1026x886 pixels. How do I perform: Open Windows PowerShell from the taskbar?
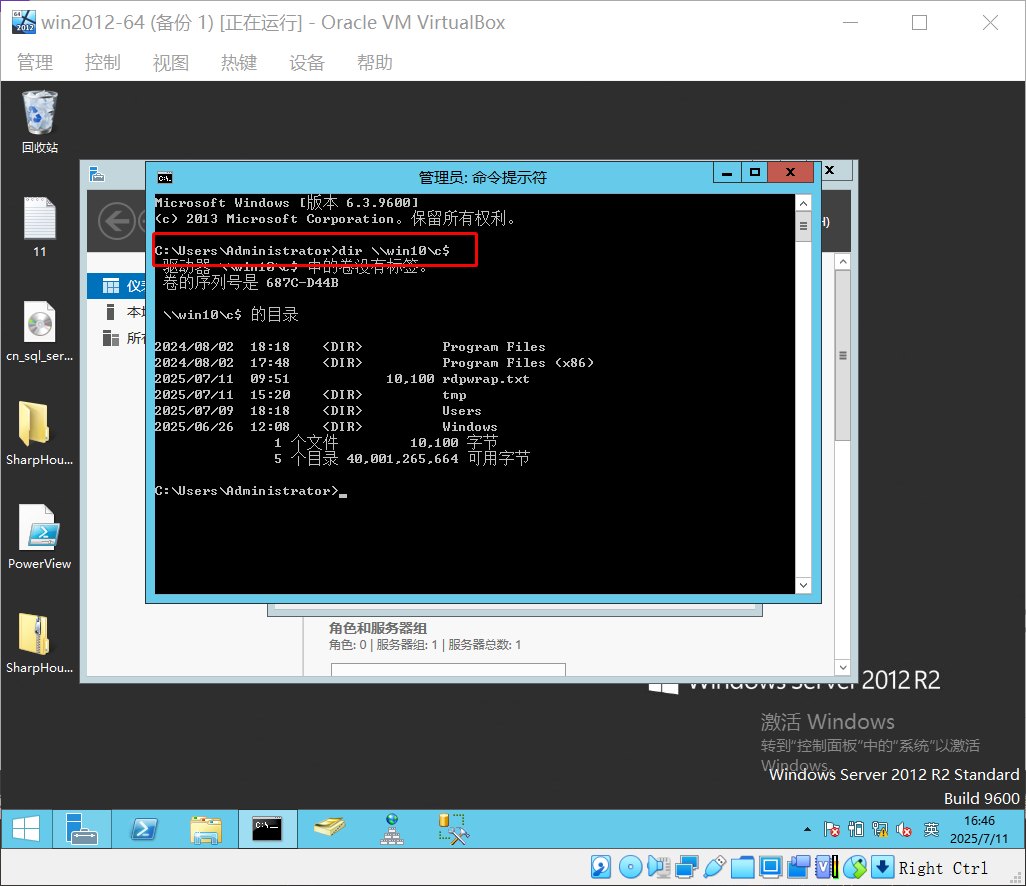tap(143, 828)
